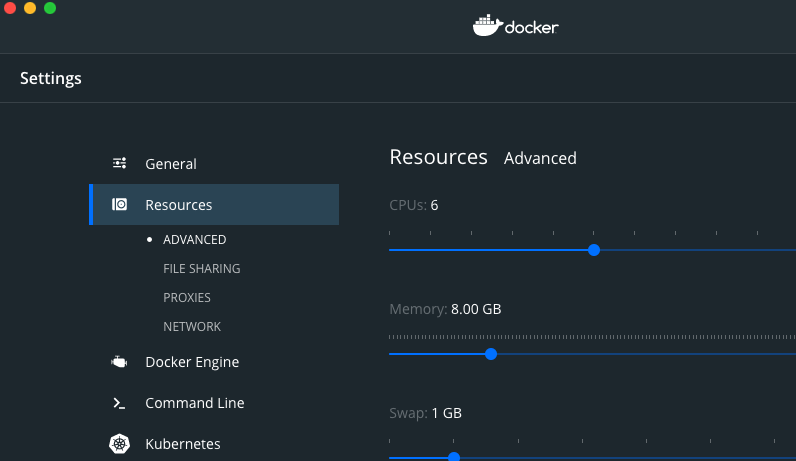Open the Docker Engine settings

[192, 362]
